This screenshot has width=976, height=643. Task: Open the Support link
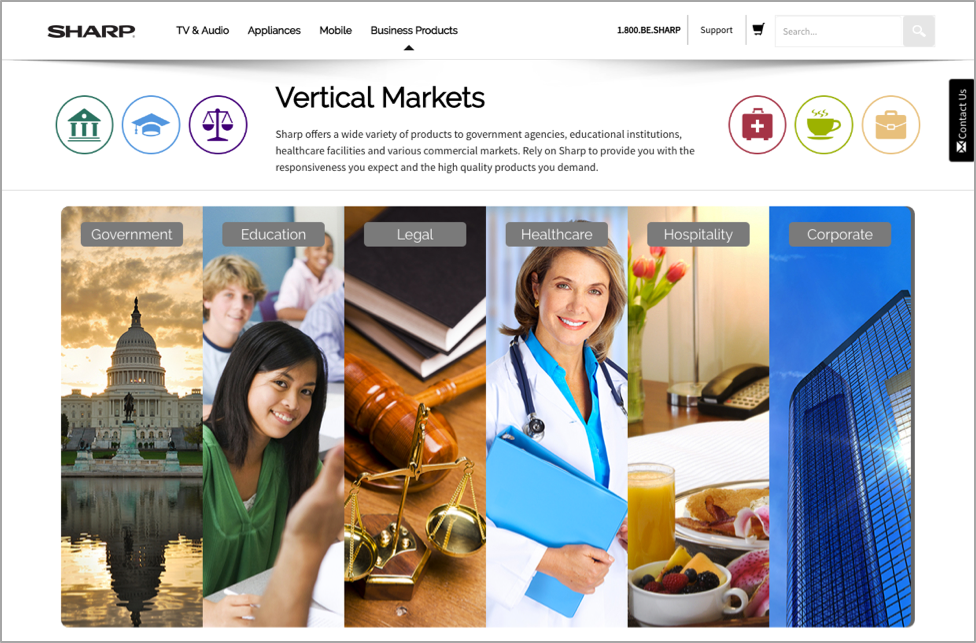point(716,30)
